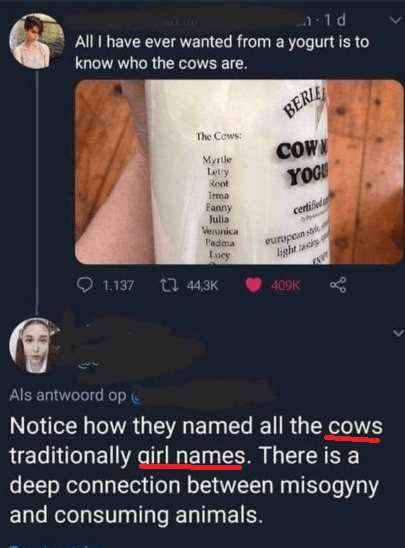Click the 44,3K retweet count
Viewport: 405px width, 548px height.
tap(203, 286)
